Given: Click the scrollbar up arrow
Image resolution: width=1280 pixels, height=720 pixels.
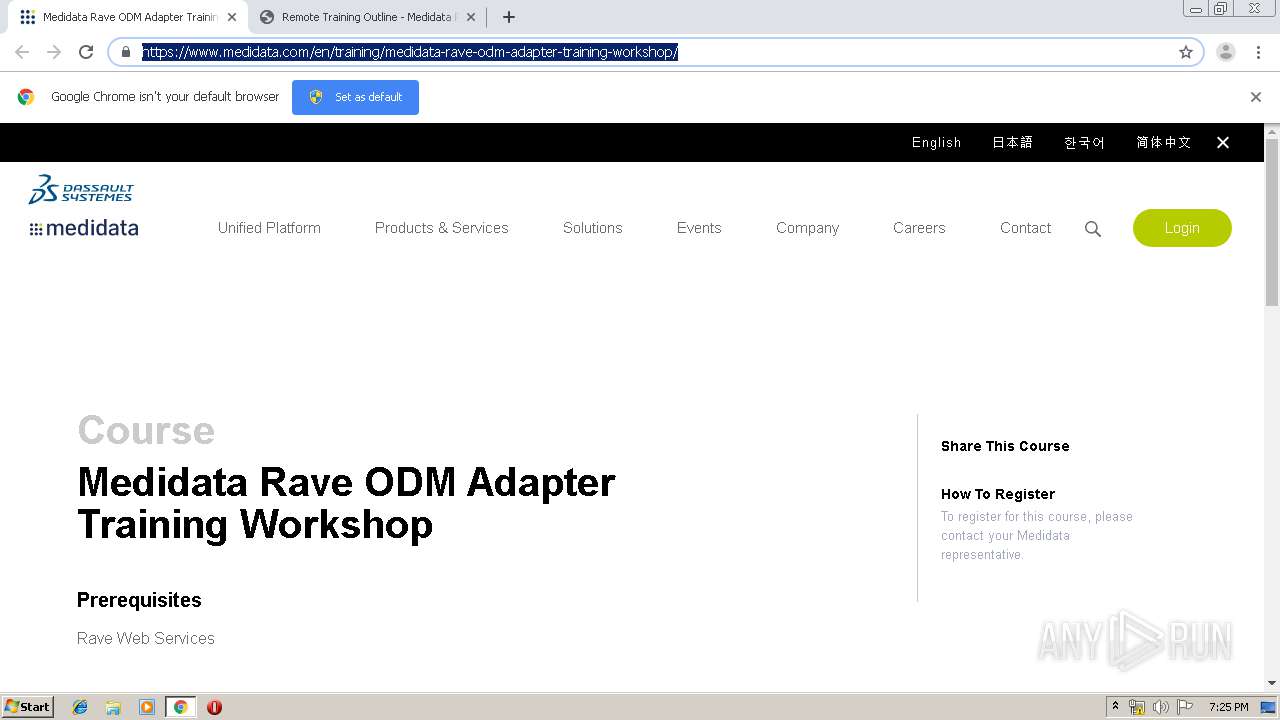Looking at the screenshot, I should [x=1272, y=131].
